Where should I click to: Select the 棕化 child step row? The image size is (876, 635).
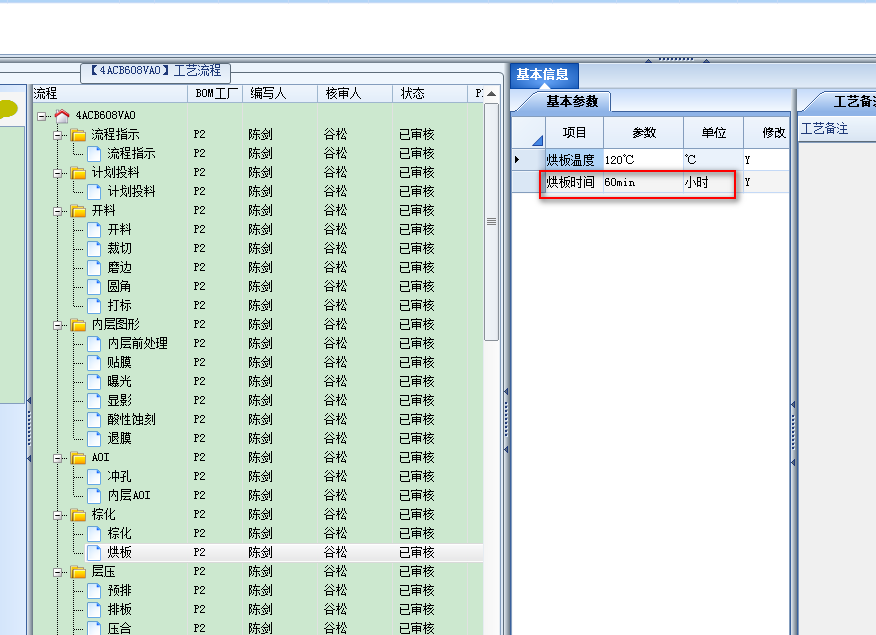pos(258,533)
